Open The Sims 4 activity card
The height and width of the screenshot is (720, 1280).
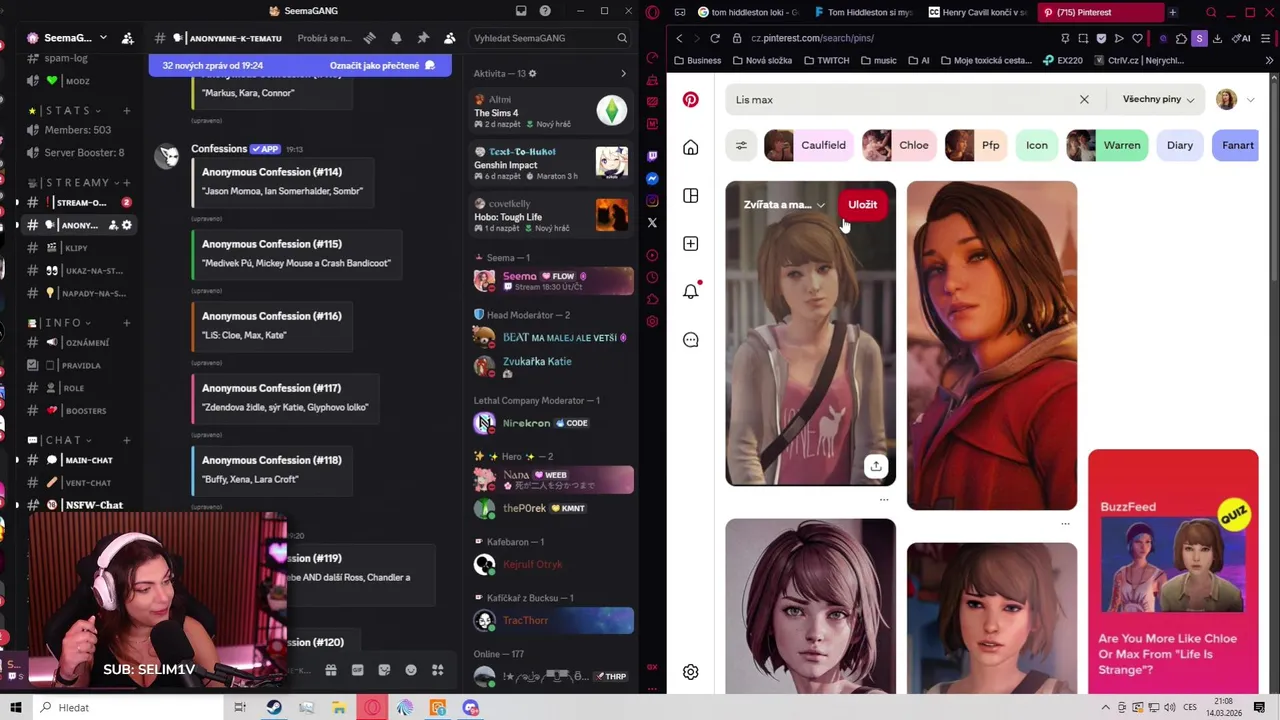click(x=551, y=111)
